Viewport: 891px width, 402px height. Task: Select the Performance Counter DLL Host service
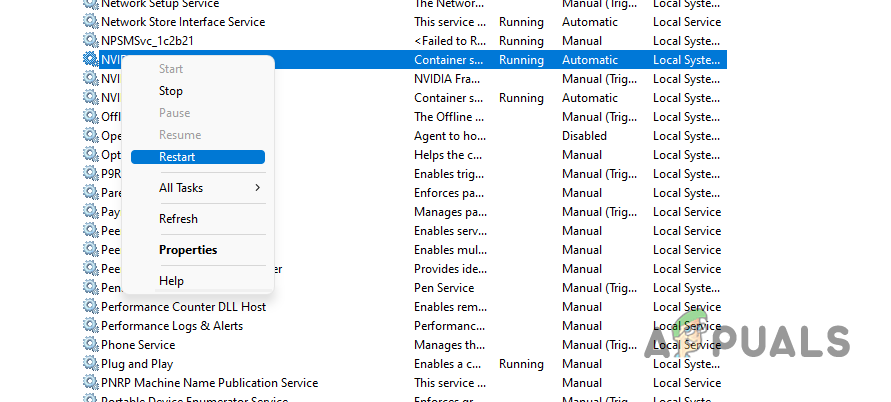coord(183,307)
